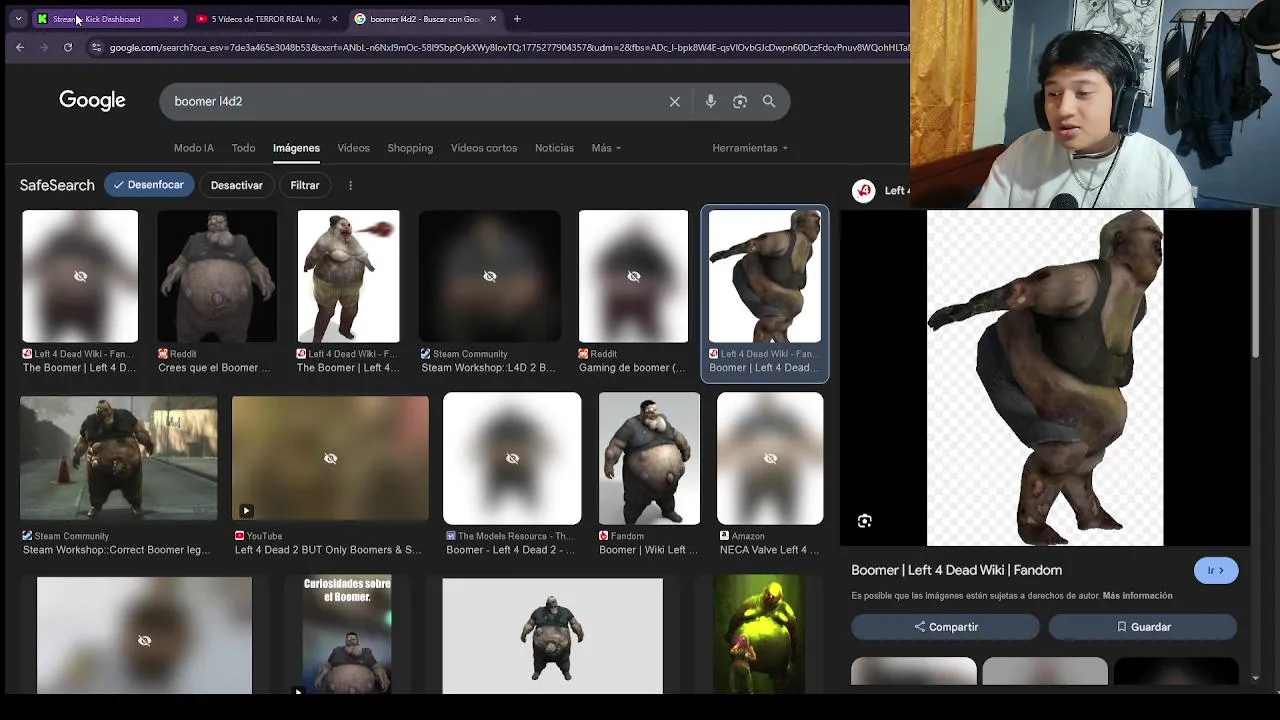Reveal the blurred Steam Workshop L4D 2 image
1280x720 pixels.
tap(490, 276)
